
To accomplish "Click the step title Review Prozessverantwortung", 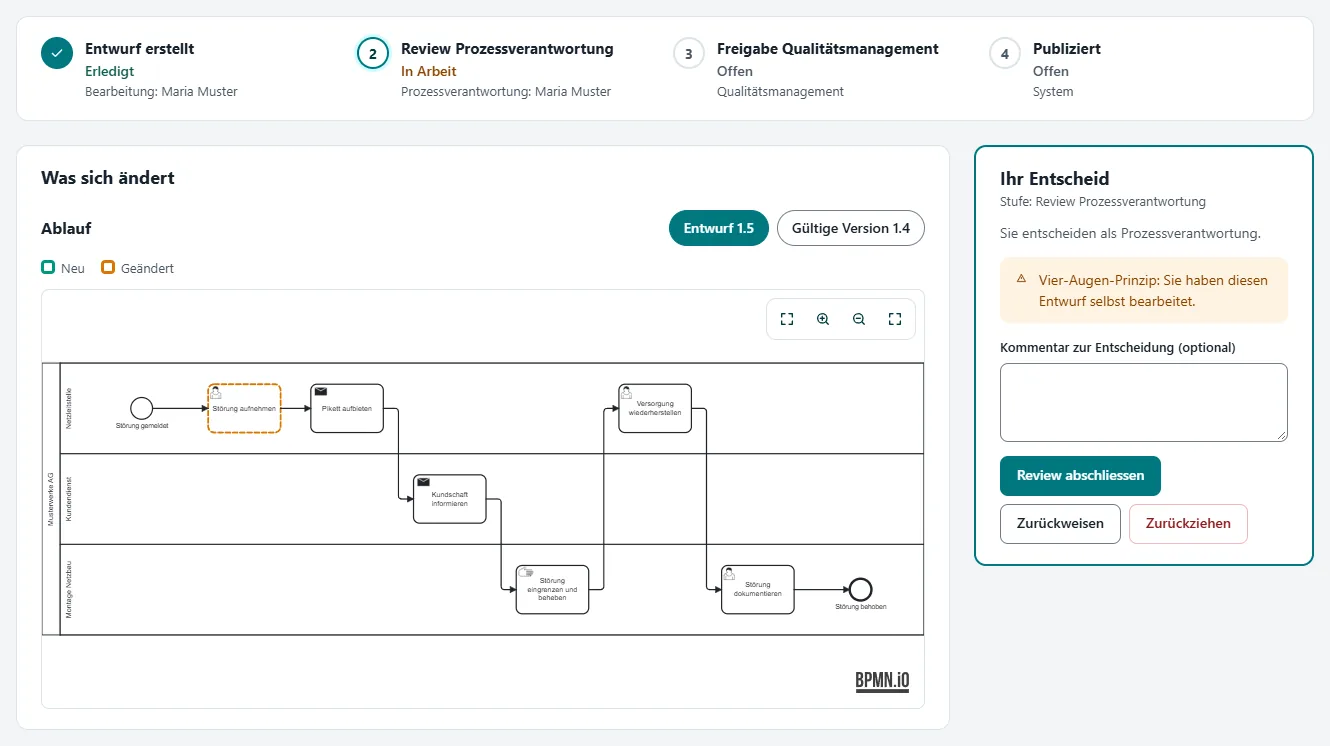I will [507, 48].
